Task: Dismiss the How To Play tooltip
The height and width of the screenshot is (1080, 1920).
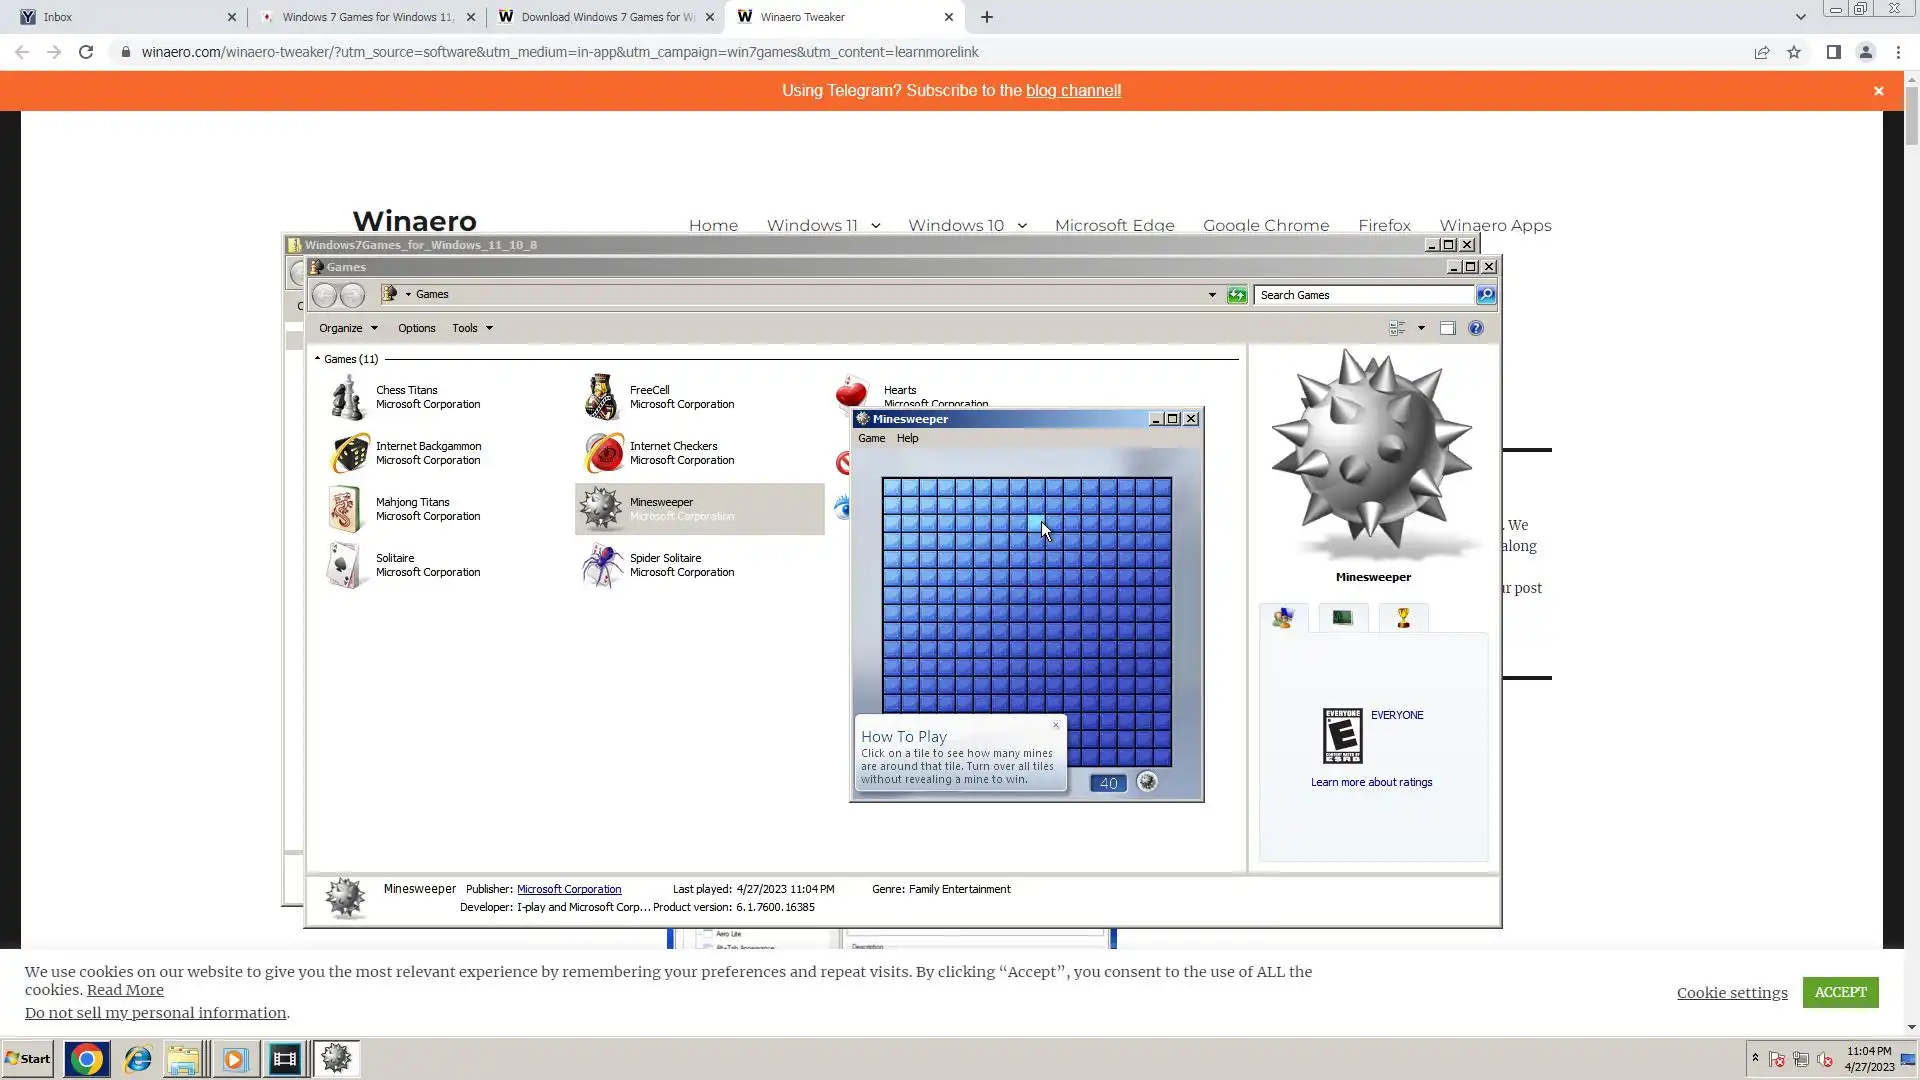Action: point(1055,725)
